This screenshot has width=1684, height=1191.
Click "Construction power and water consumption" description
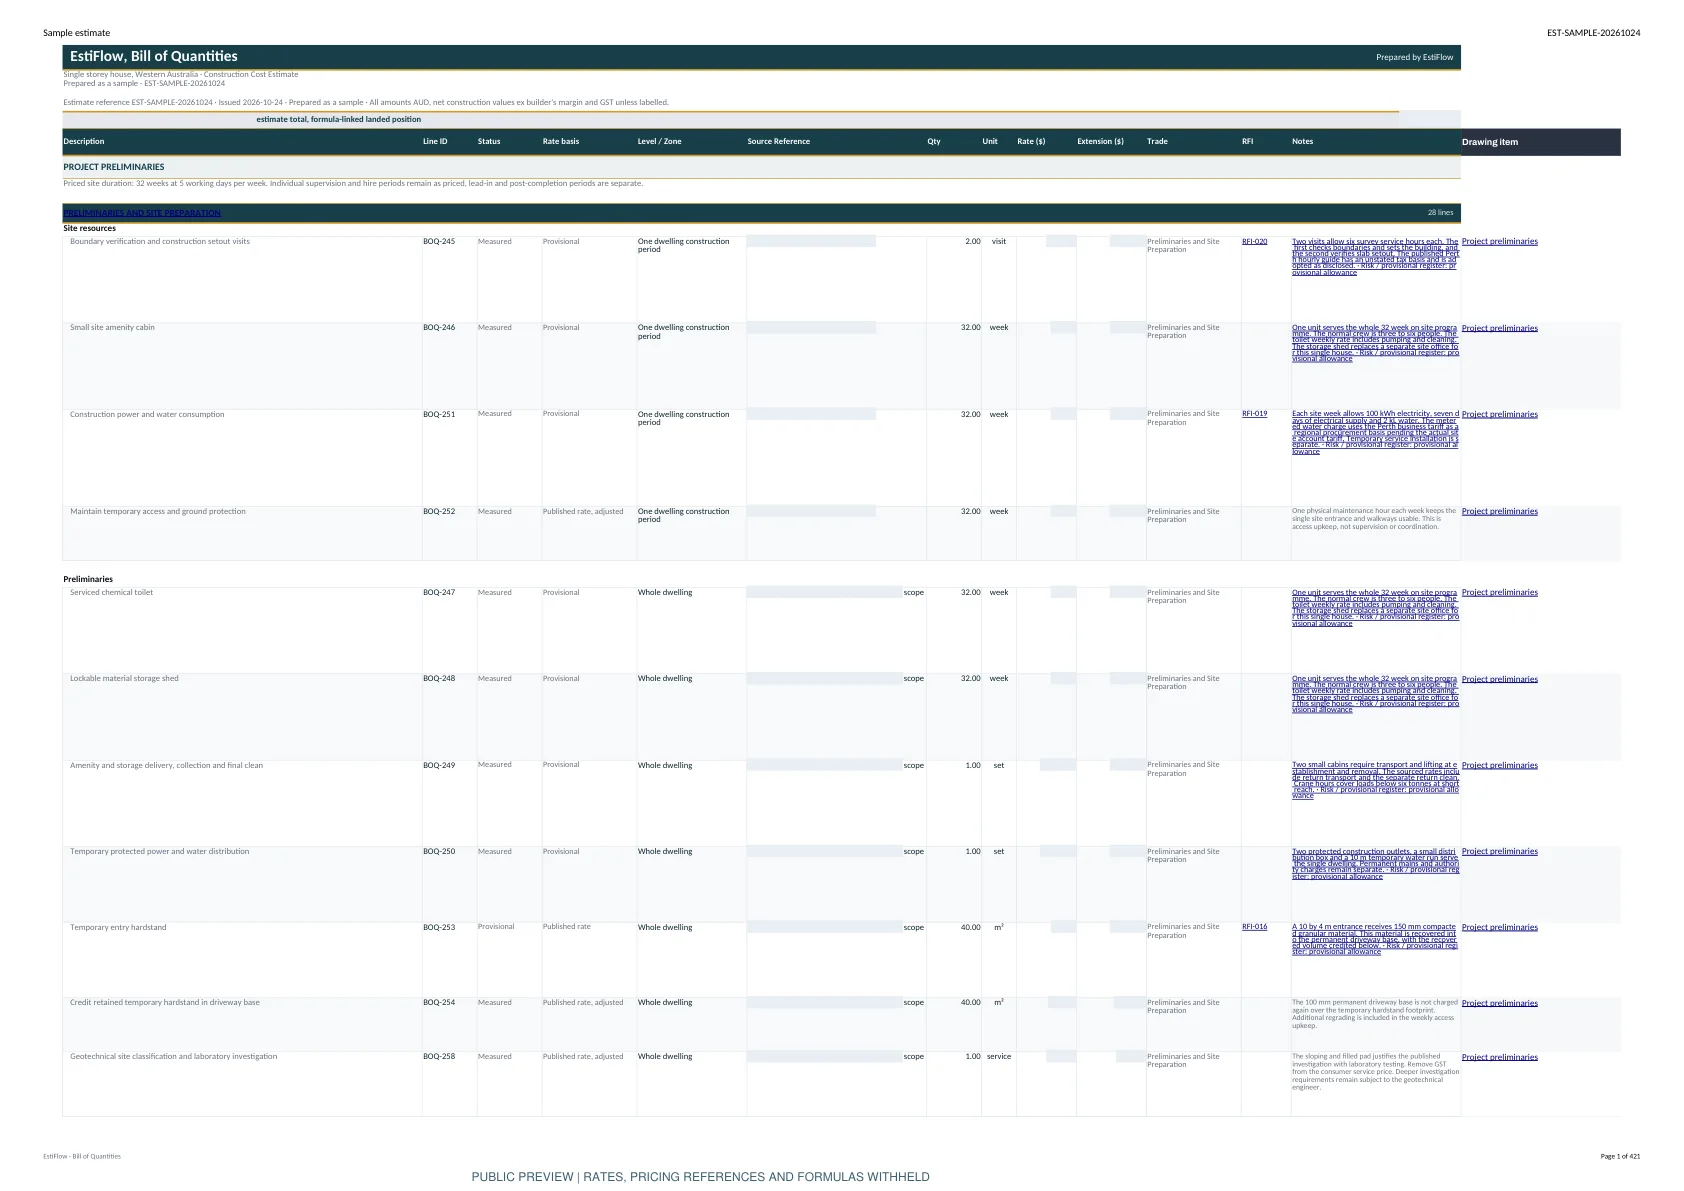pyautogui.click(x=147, y=414)
